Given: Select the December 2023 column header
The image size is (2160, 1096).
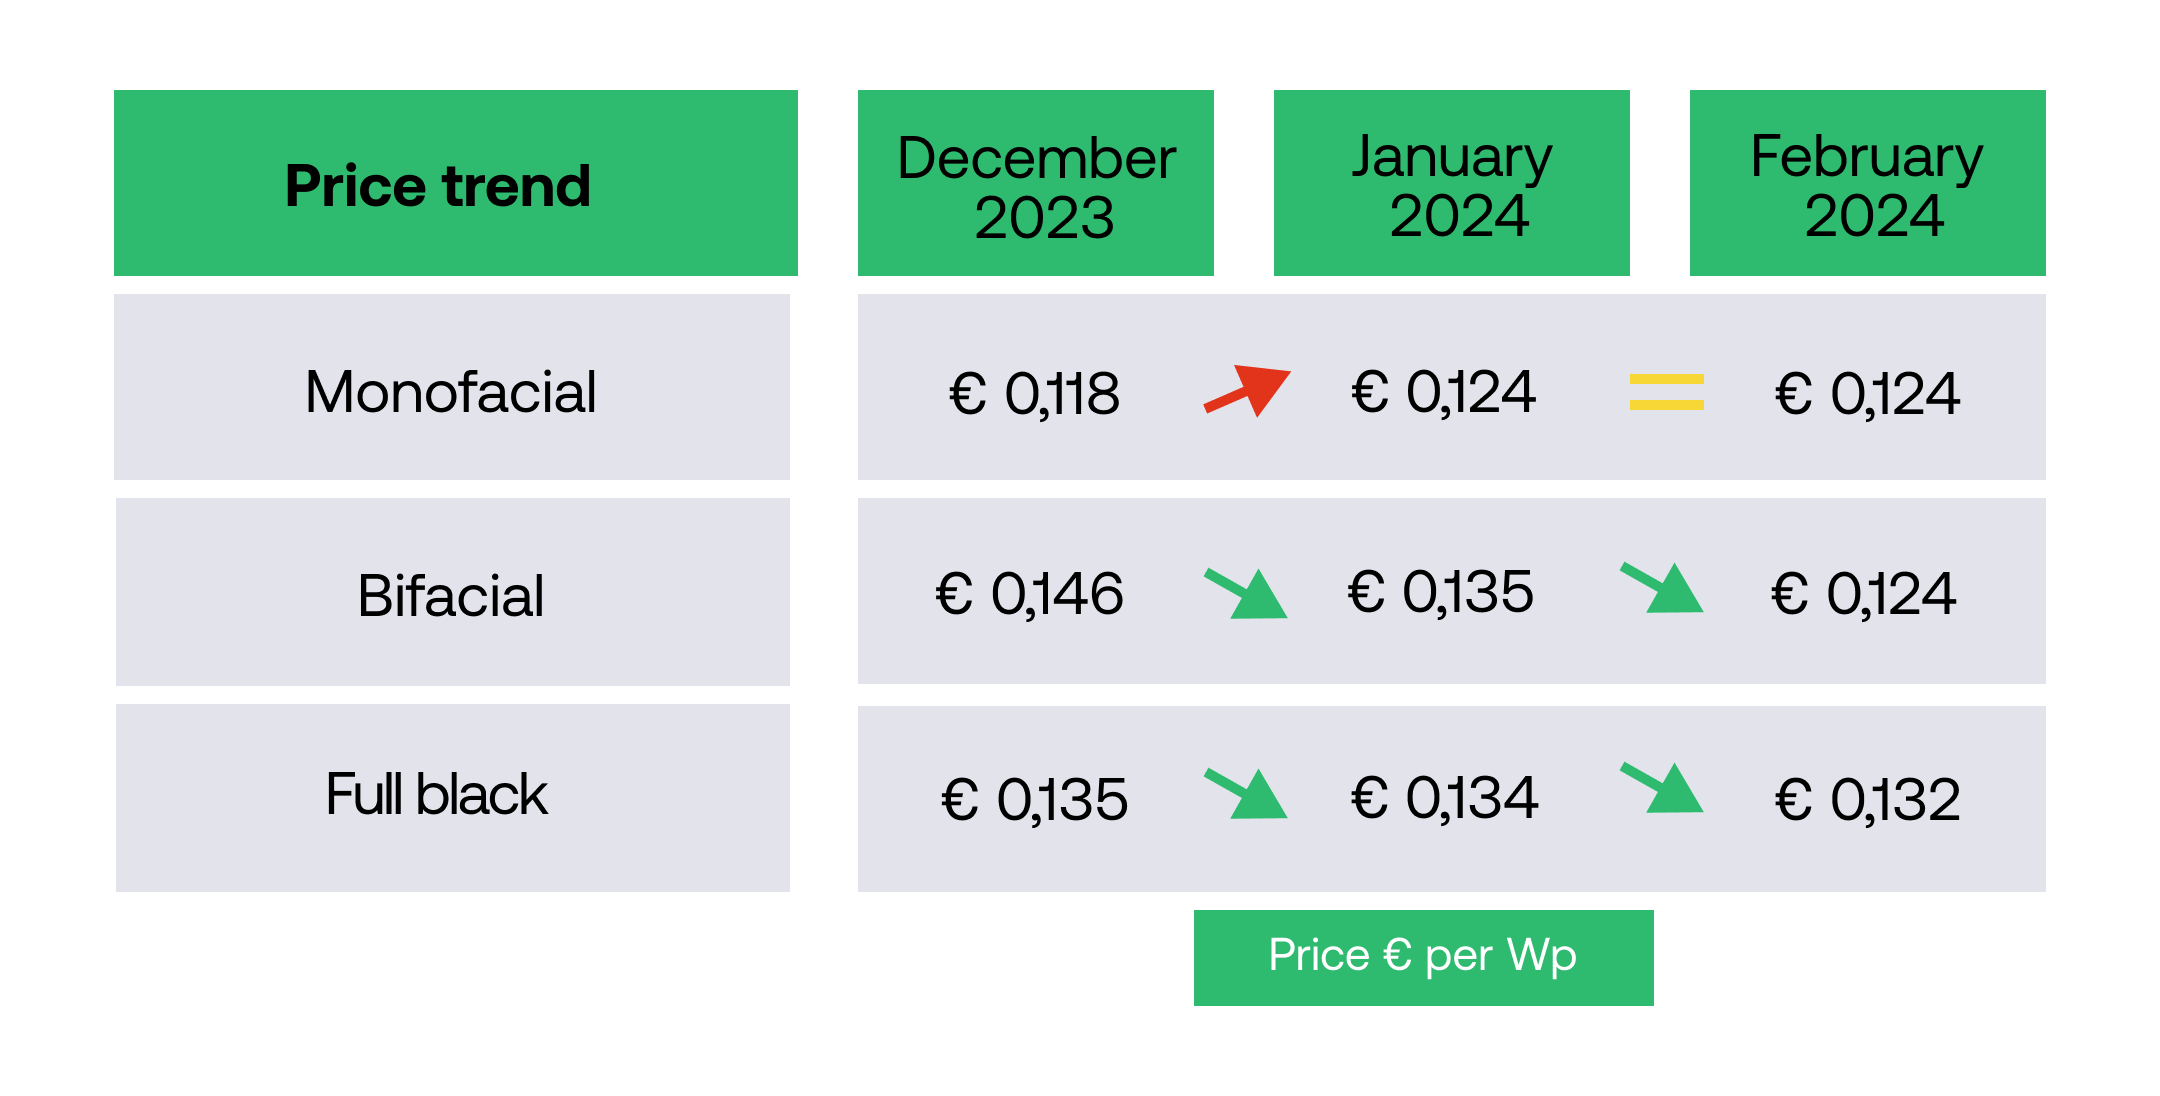Looking at the screenshot, I should (x=1036, y=184).
